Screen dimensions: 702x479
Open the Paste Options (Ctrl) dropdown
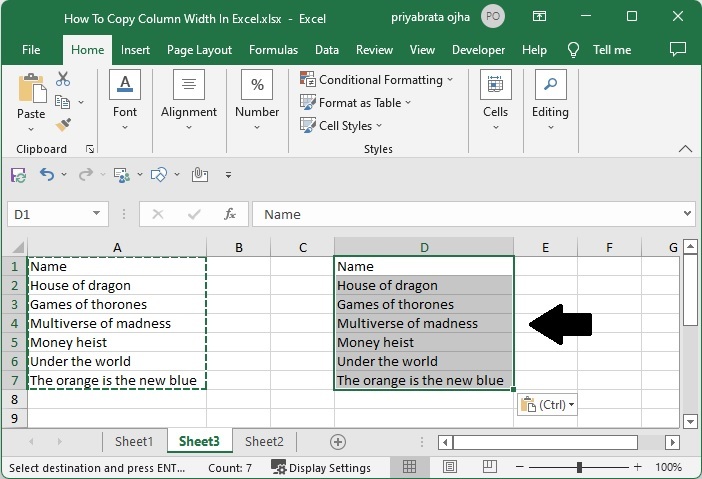(547, 405)
